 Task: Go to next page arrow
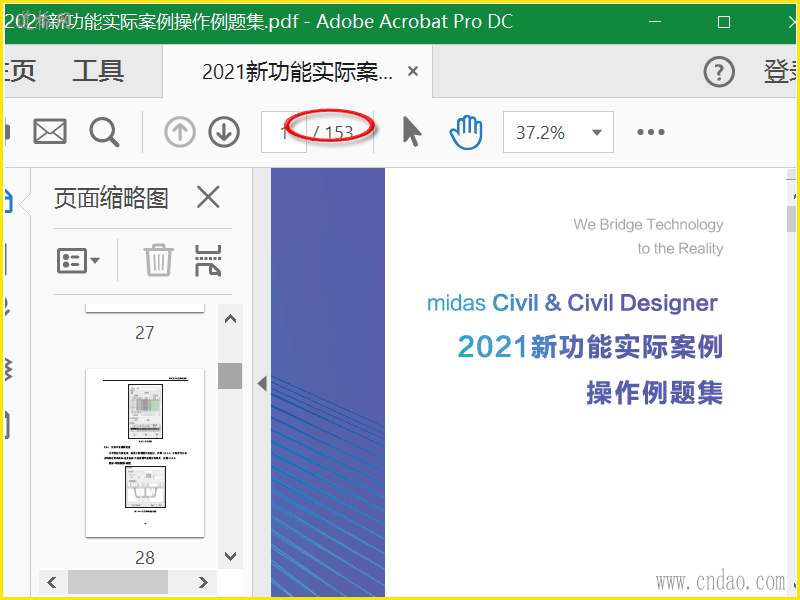tap(224, 132)
